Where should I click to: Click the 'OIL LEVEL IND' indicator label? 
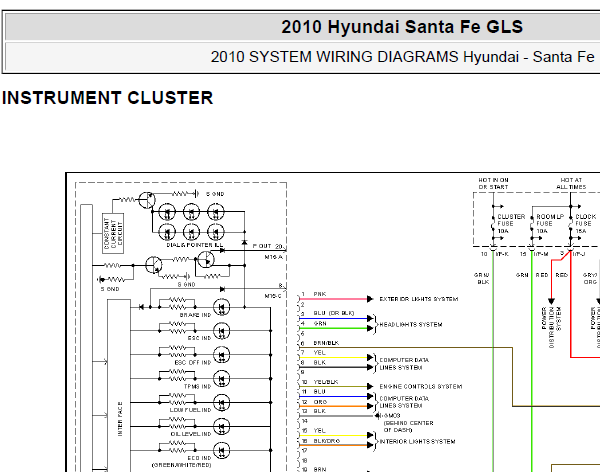tap(191, 434)
